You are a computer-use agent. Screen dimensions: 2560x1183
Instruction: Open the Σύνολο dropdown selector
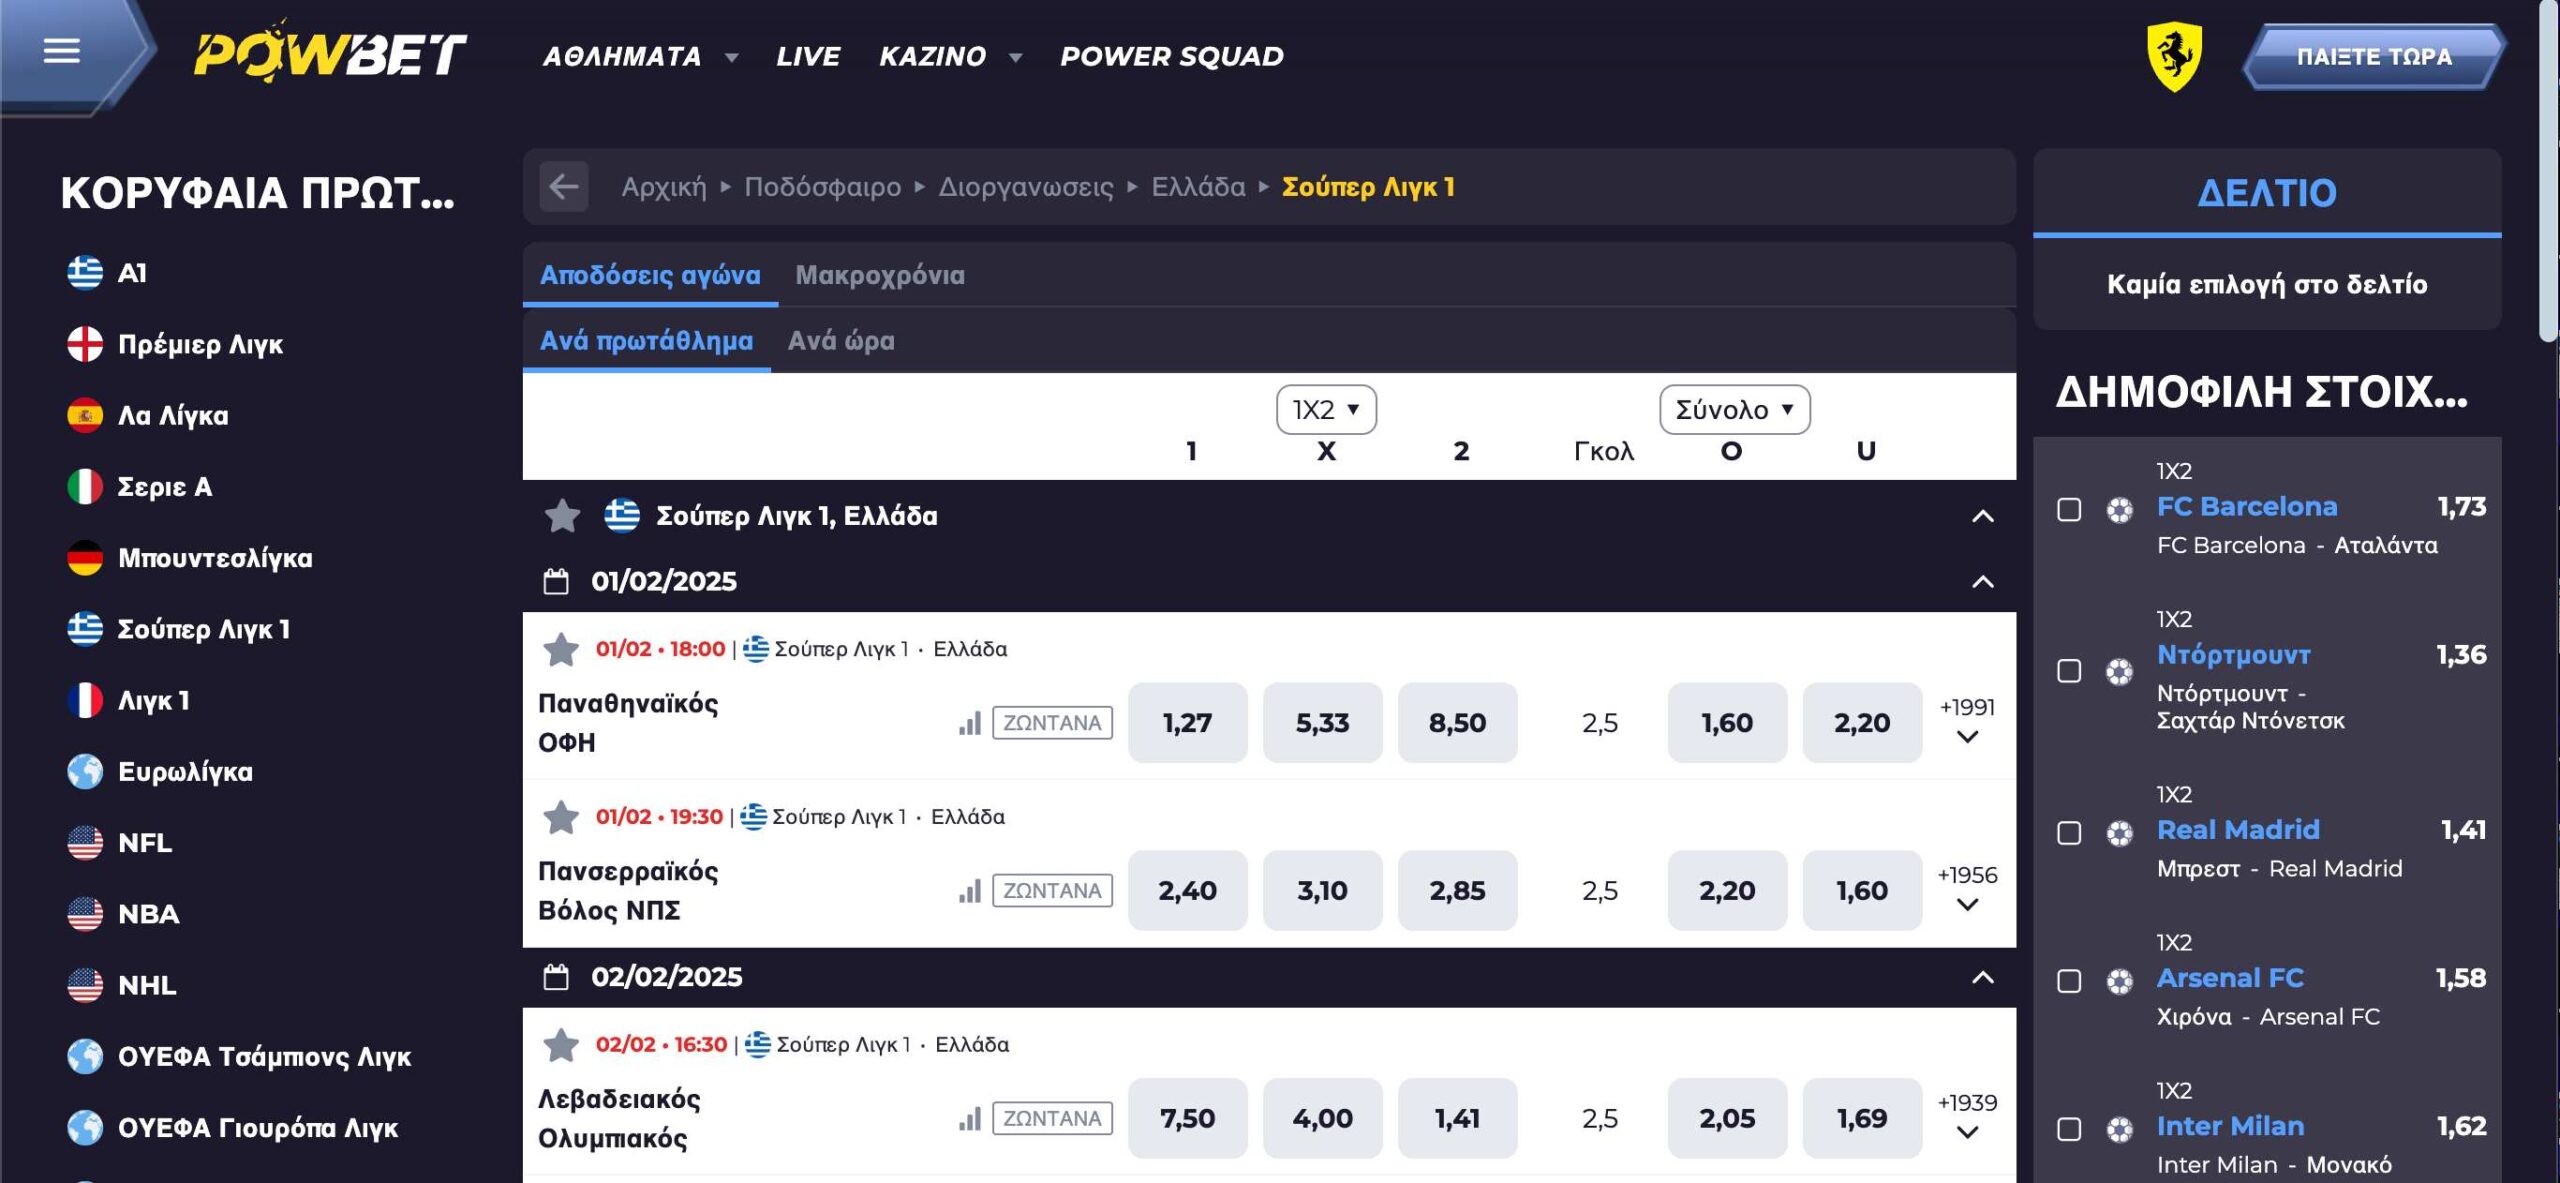[1734, 410]
